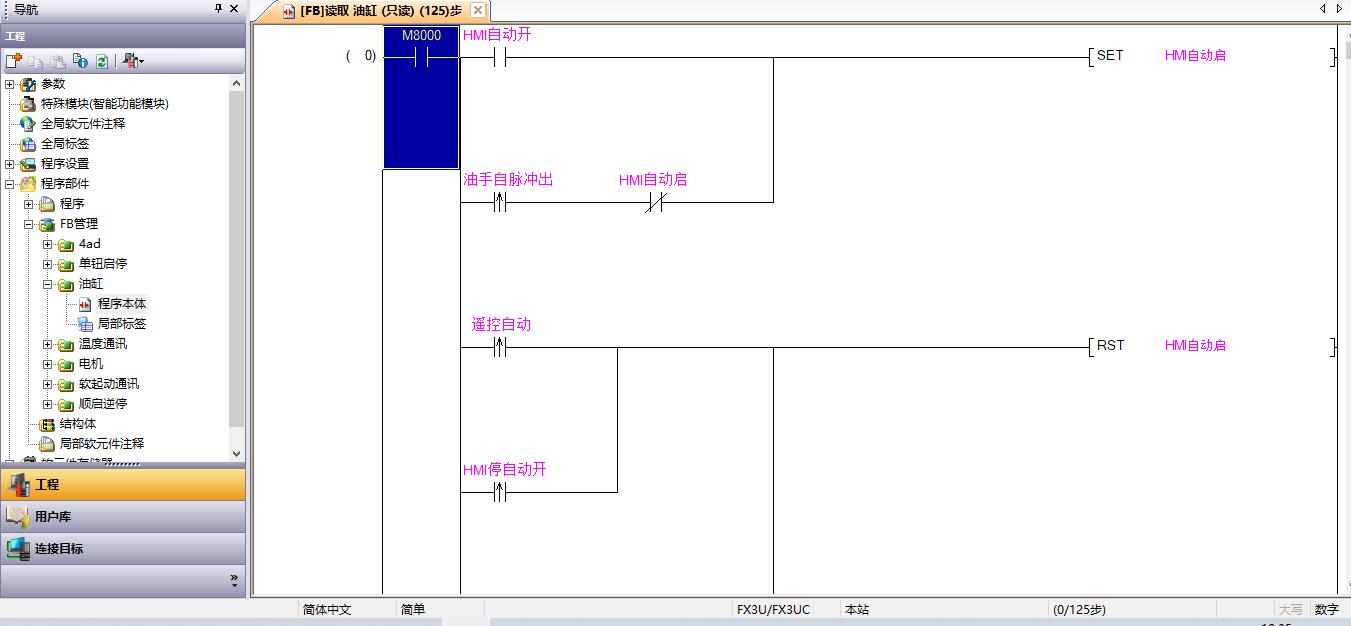Click the new data icon in navigation toolbar
Image resolution: width=1351 pixels, height=626 pixels.
point(14,61)
